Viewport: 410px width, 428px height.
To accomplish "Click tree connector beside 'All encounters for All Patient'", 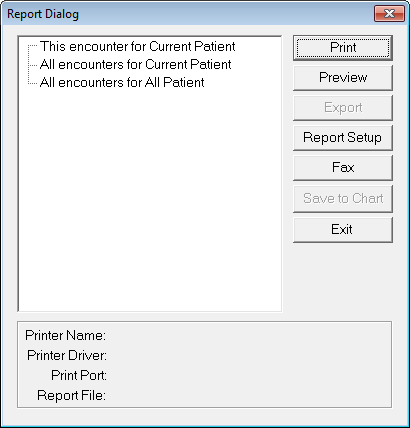I will 33,83.
